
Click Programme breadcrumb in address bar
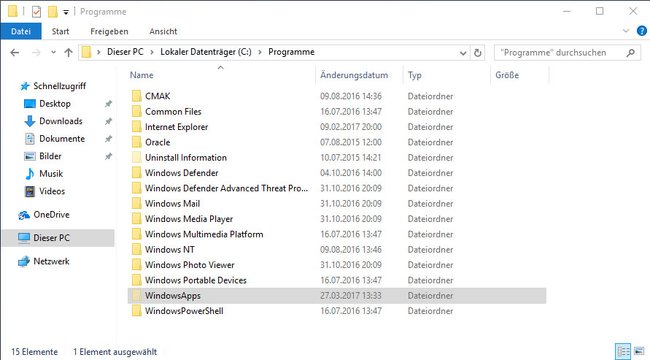[291, 52]
